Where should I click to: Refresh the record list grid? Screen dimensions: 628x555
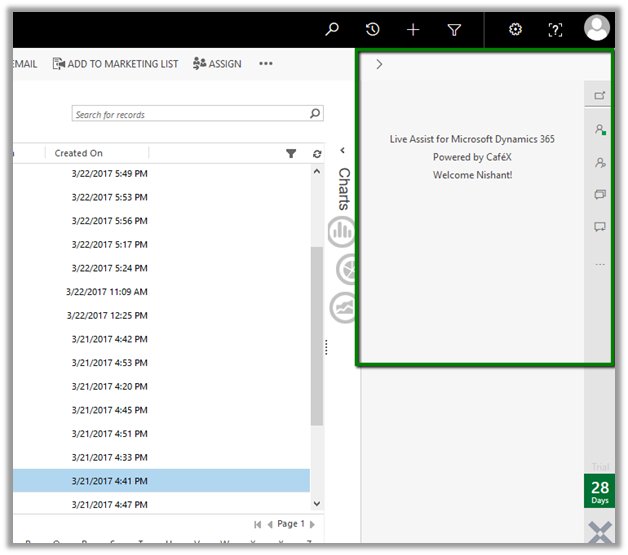pyautogui.click(x=317, y=154)
